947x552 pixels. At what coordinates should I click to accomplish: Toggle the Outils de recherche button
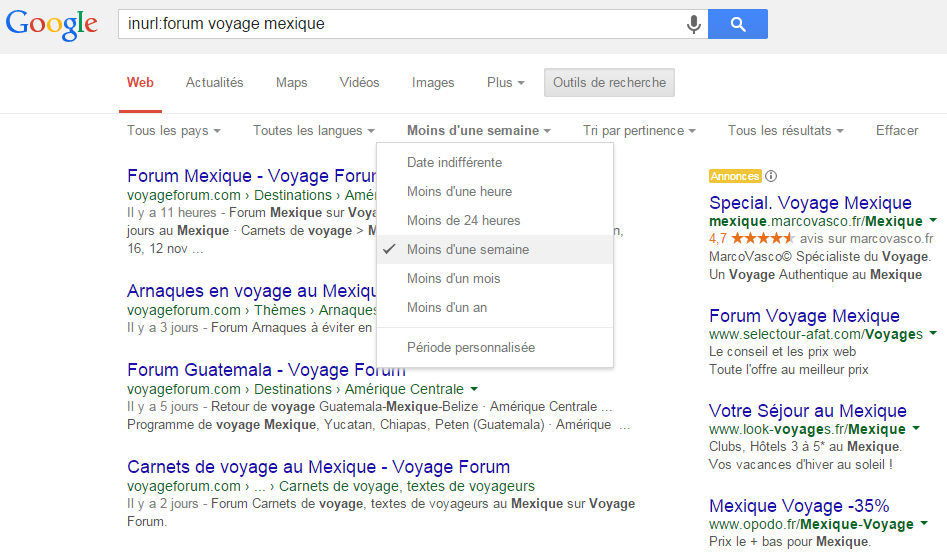click(609, 83)
